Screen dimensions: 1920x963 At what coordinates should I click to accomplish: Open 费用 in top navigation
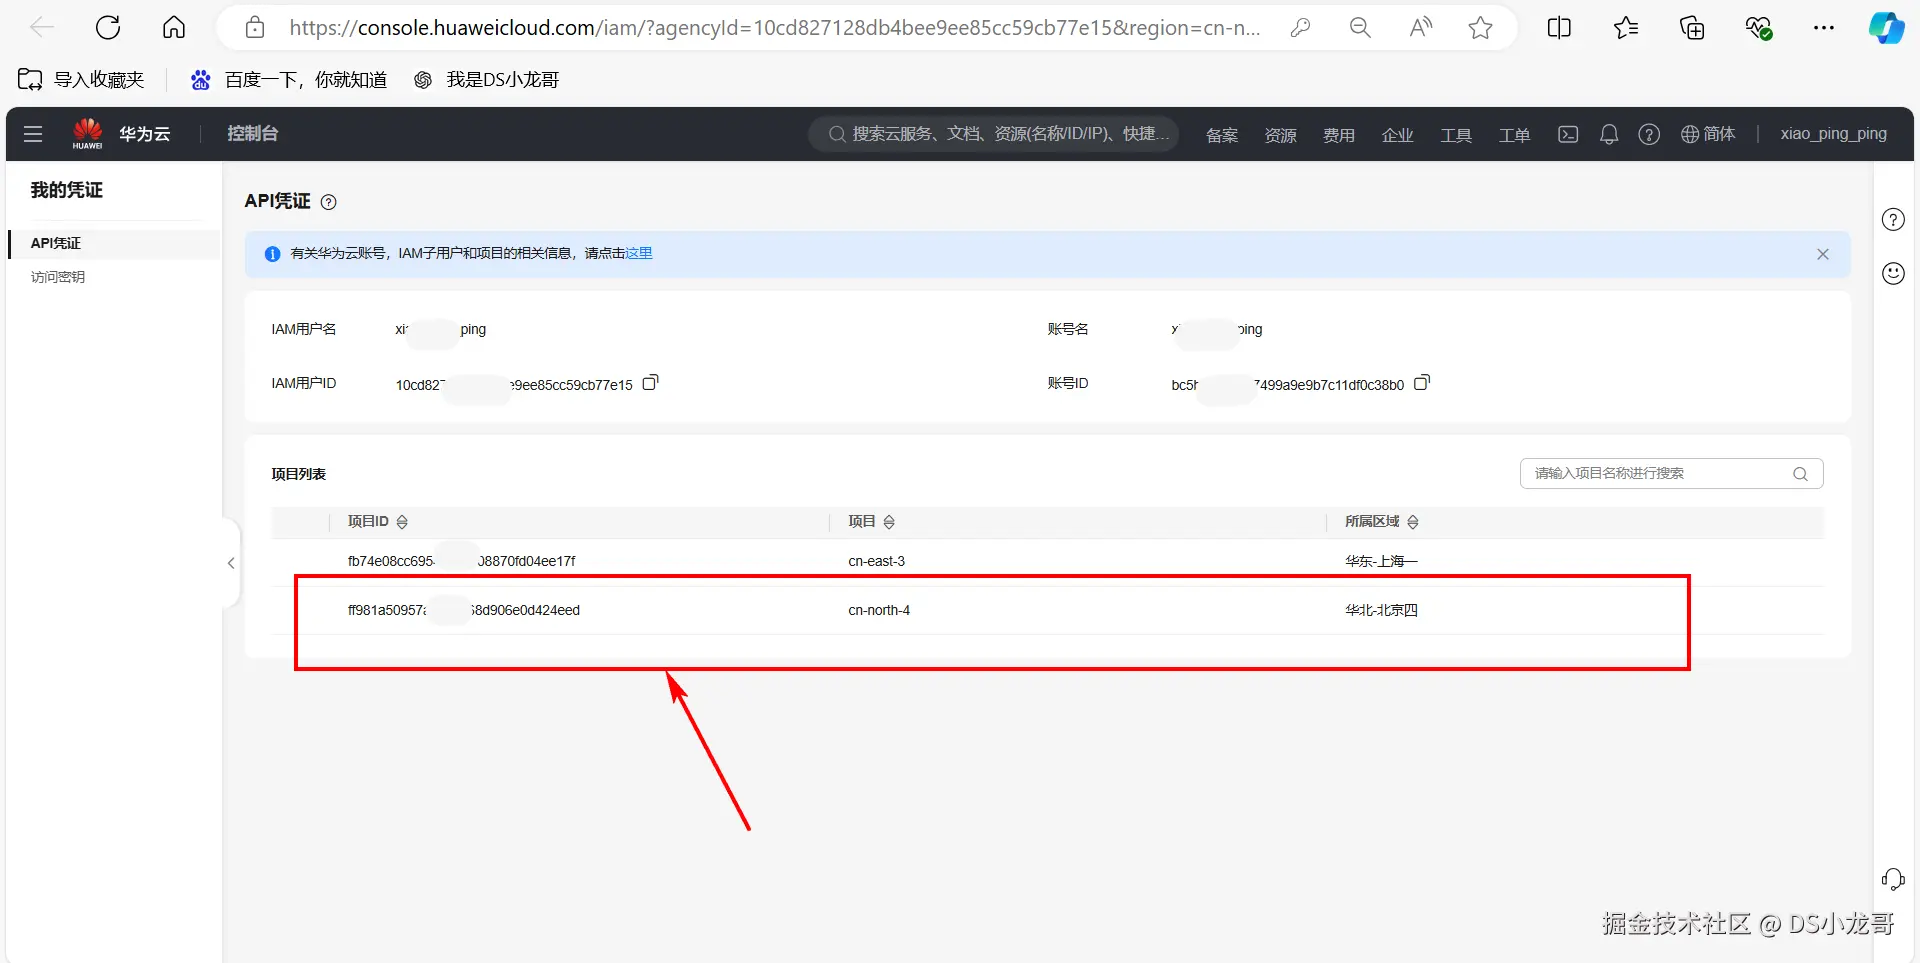click(1339, 135)
